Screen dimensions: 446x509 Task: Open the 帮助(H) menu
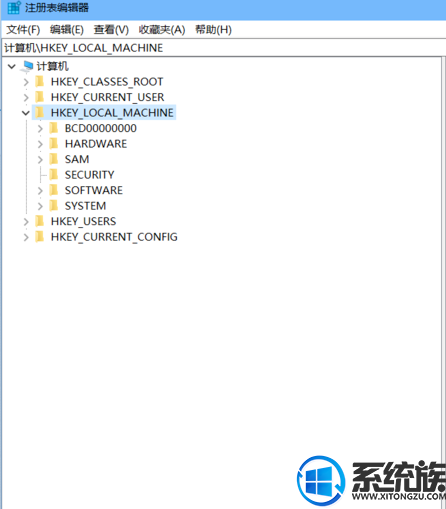pyautogui.click(x=213, y=30)
